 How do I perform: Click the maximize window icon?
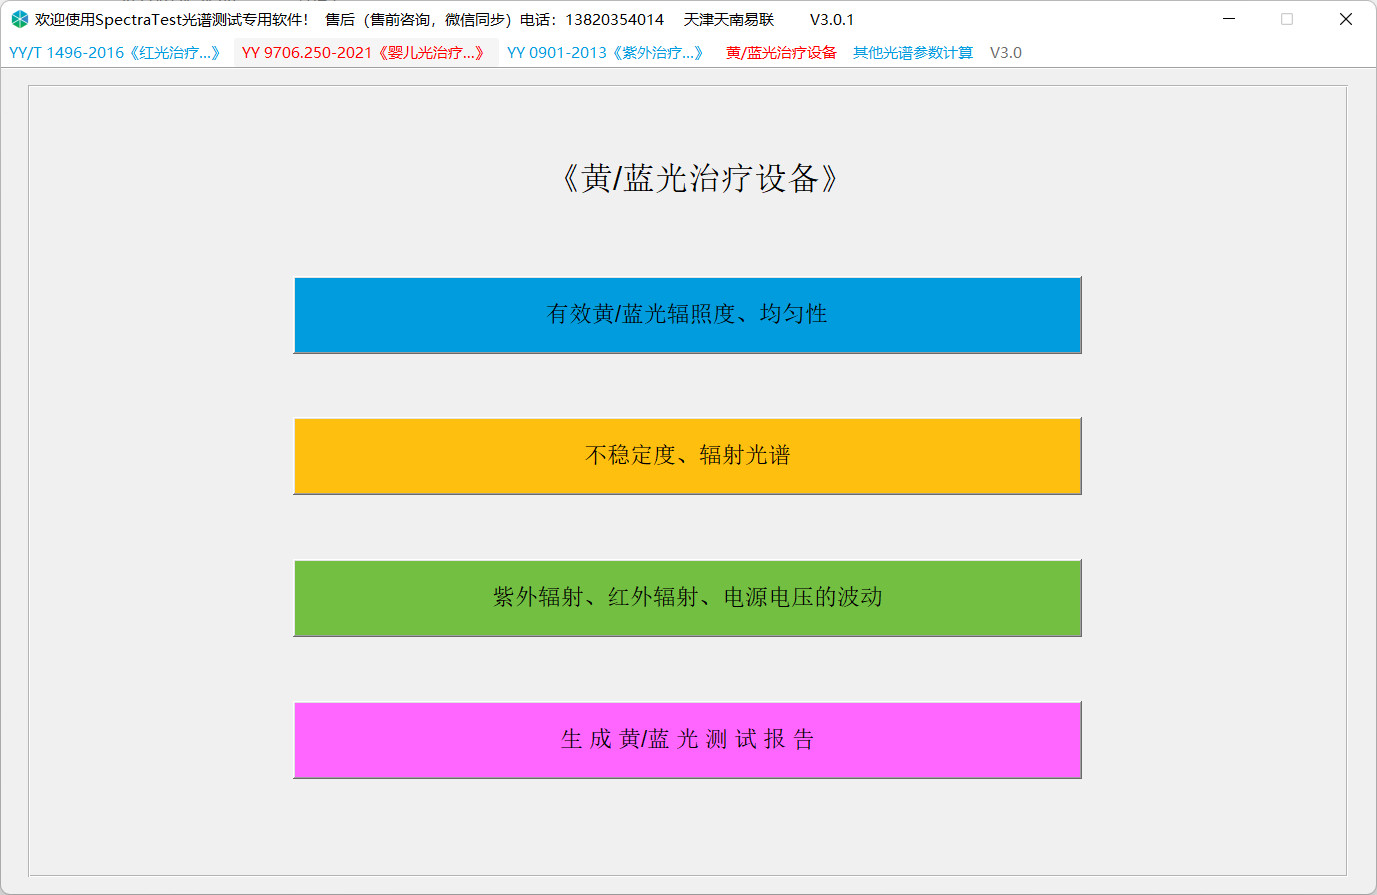(1287, 19)
